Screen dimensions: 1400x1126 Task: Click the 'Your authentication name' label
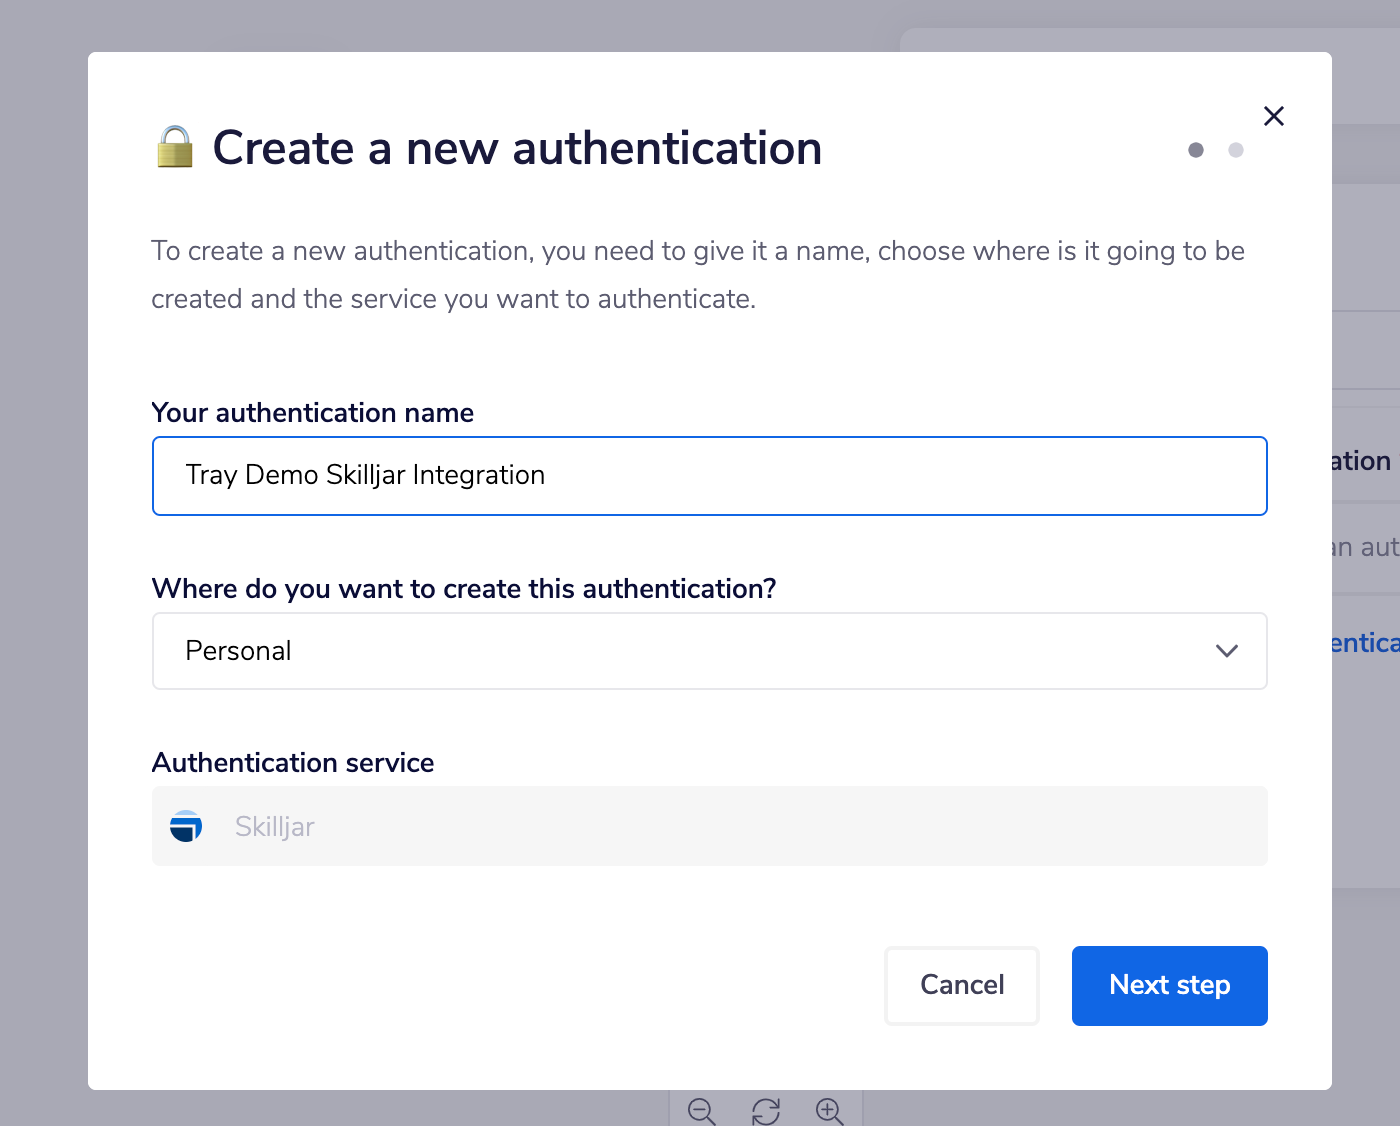pyautogui.click(x=312, y=413)
